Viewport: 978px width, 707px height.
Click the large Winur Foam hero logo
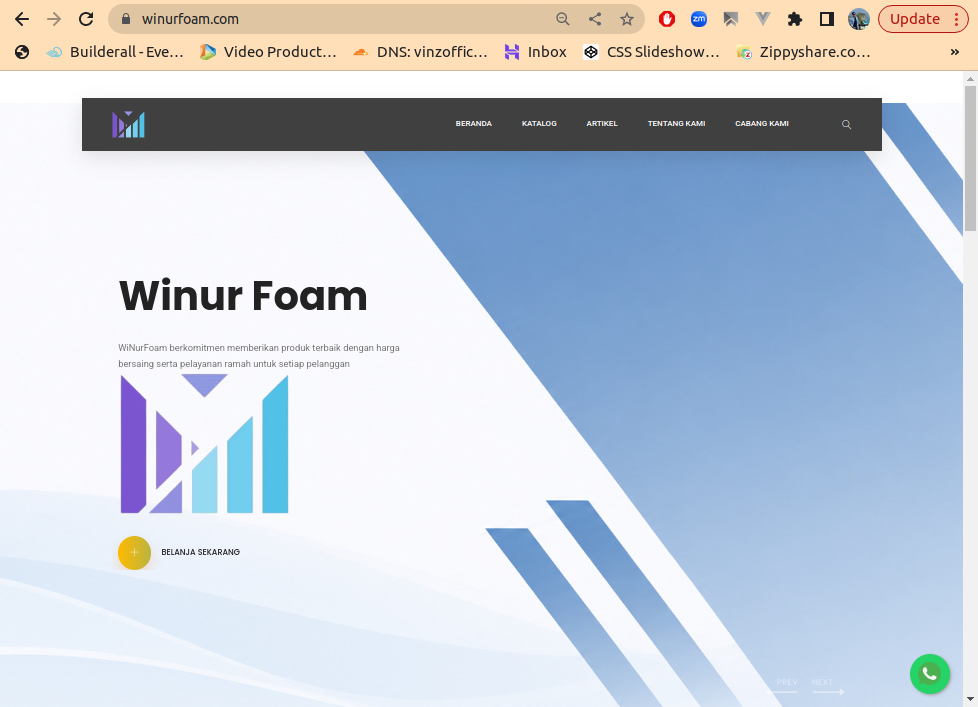coord(204,444)
